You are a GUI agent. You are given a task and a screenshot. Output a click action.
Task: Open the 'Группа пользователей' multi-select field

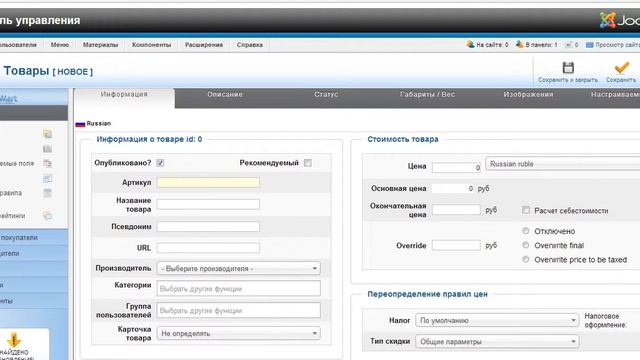coord(238,310)
